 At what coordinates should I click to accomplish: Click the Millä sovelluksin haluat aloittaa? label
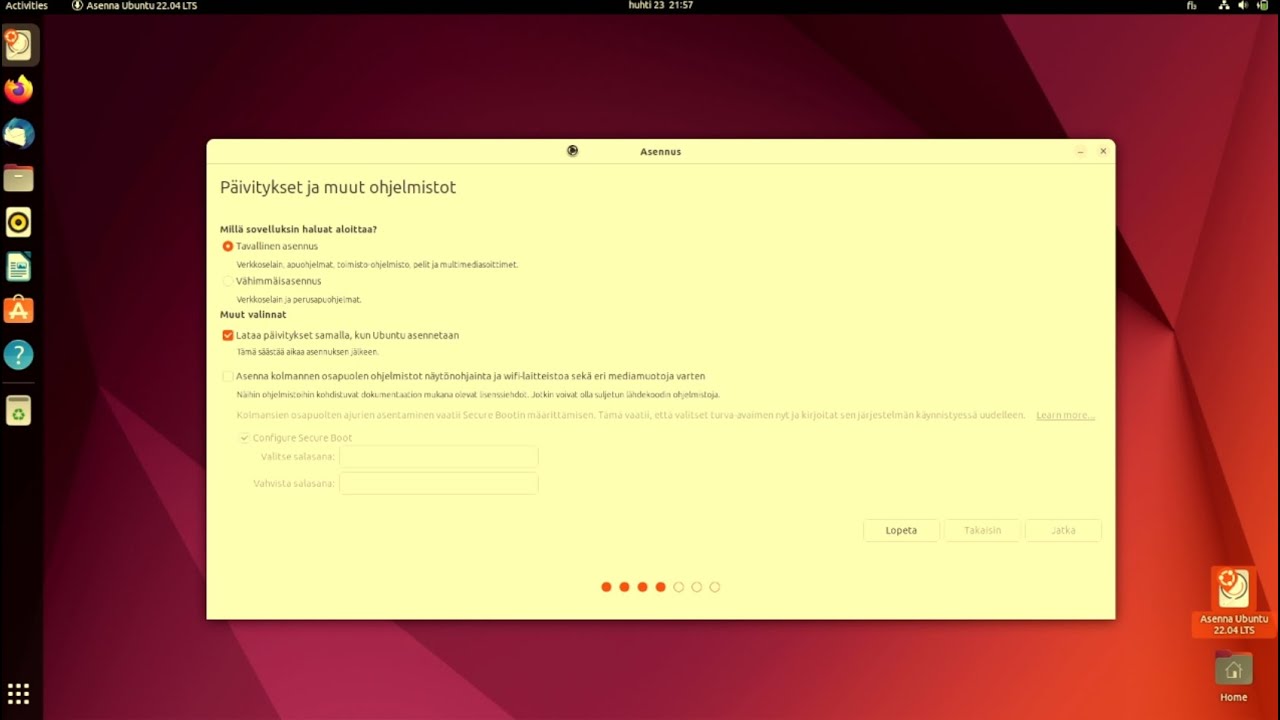(x=298, y=229)
